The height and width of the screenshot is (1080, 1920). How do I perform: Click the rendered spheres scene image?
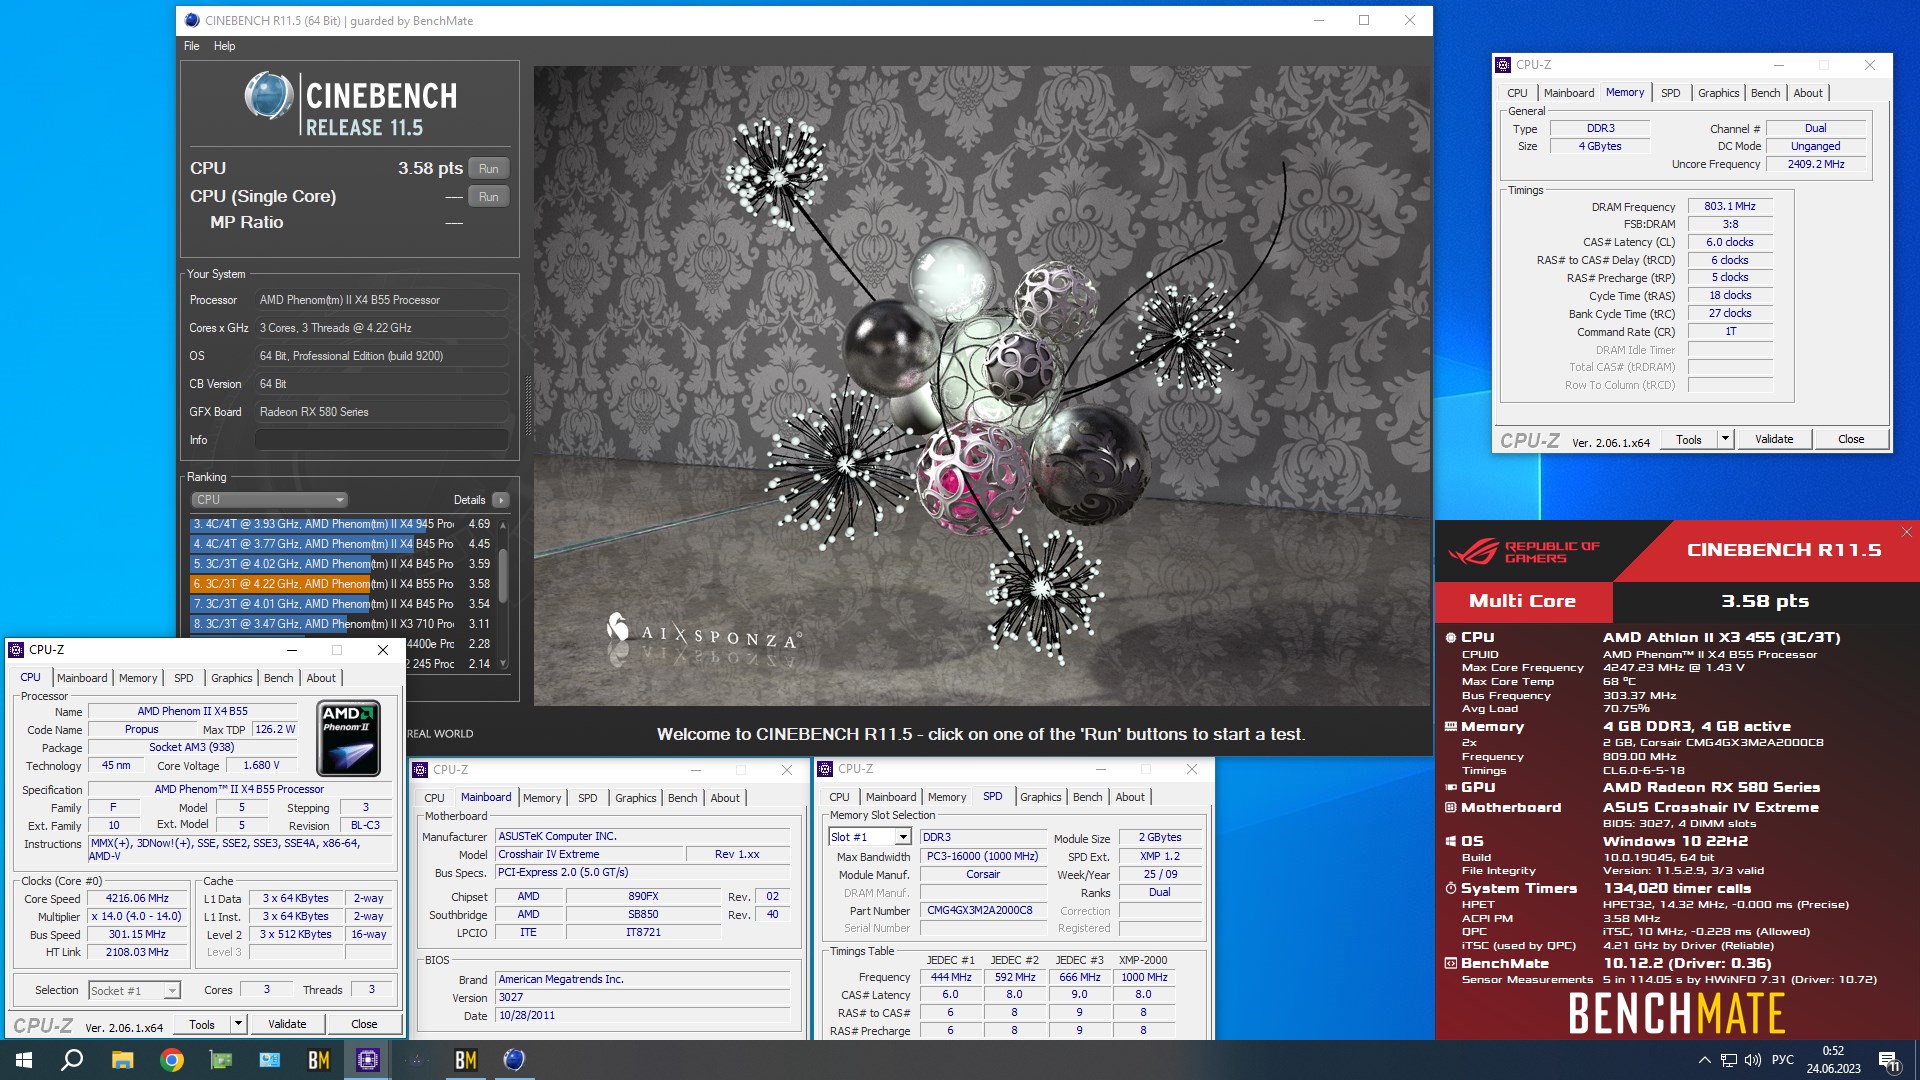click(982, 386)
